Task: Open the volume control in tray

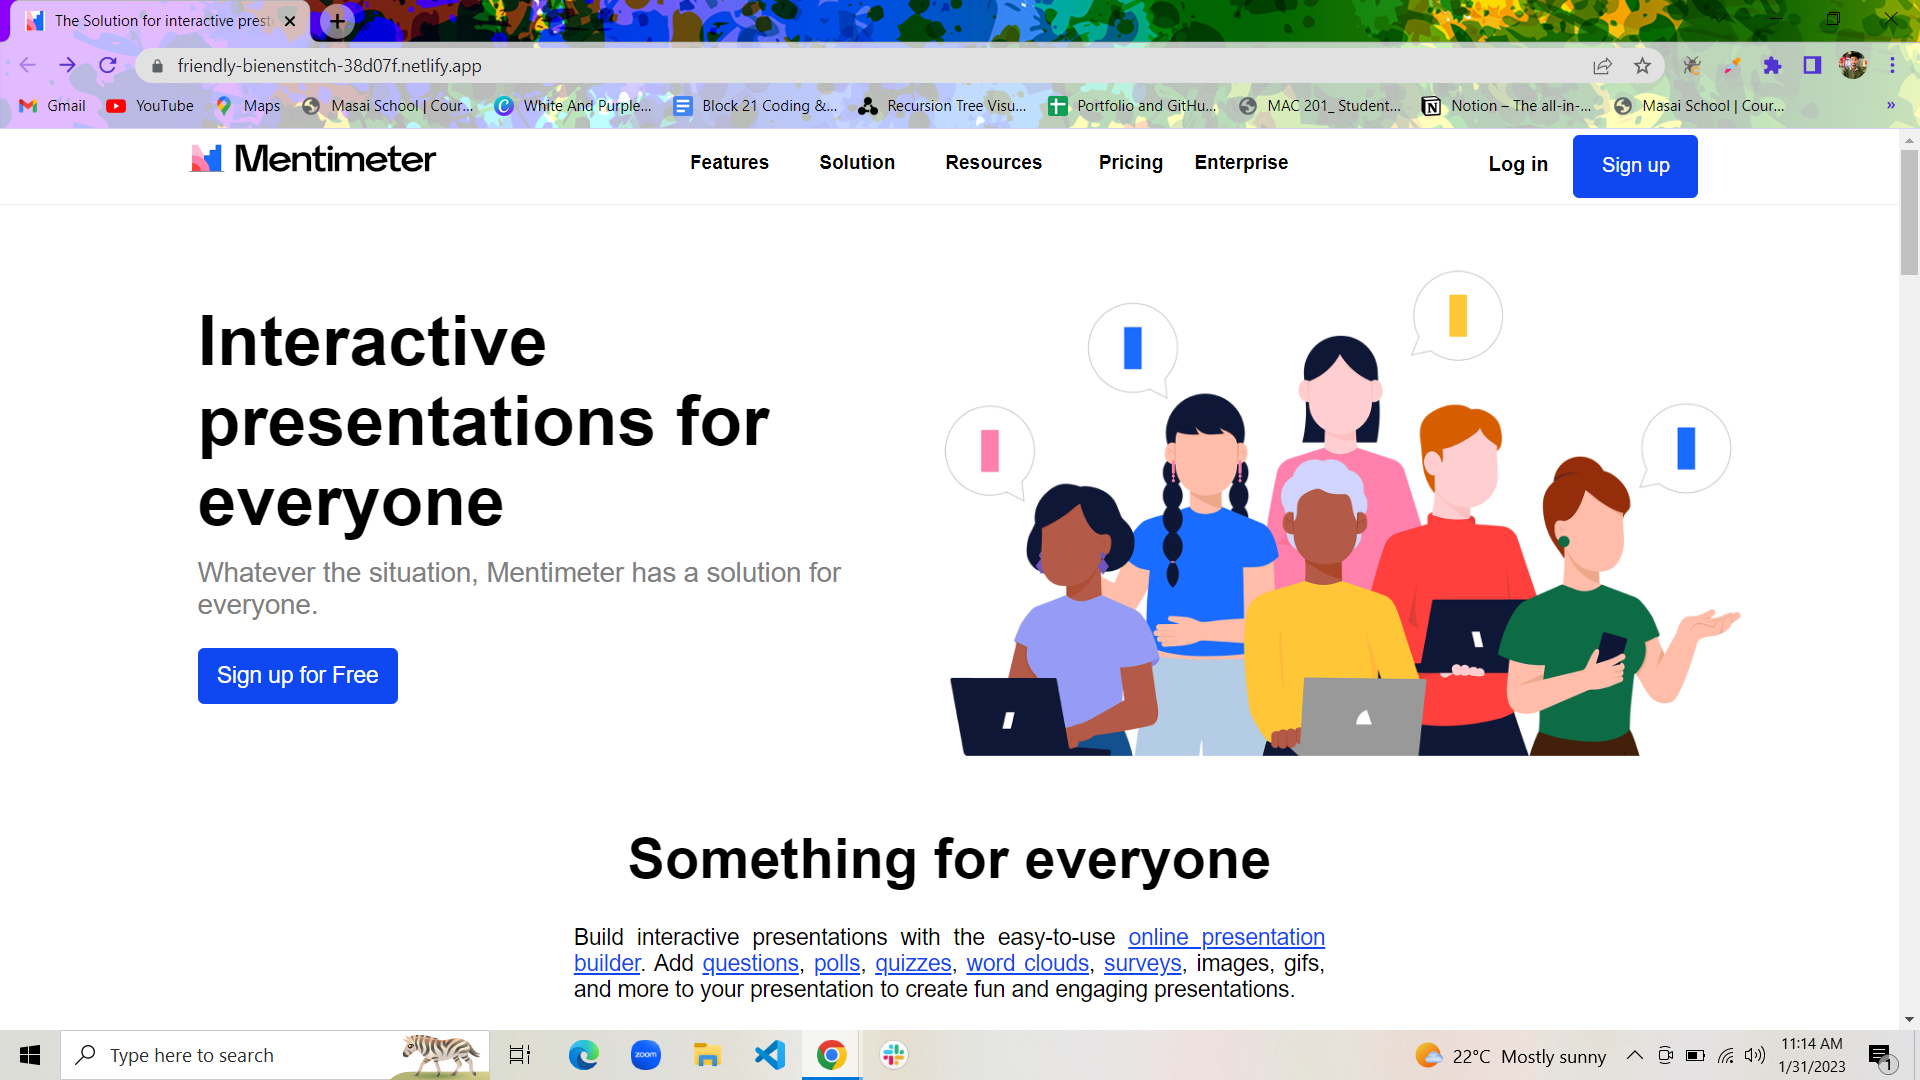Action: [x=1755, y=1055]
